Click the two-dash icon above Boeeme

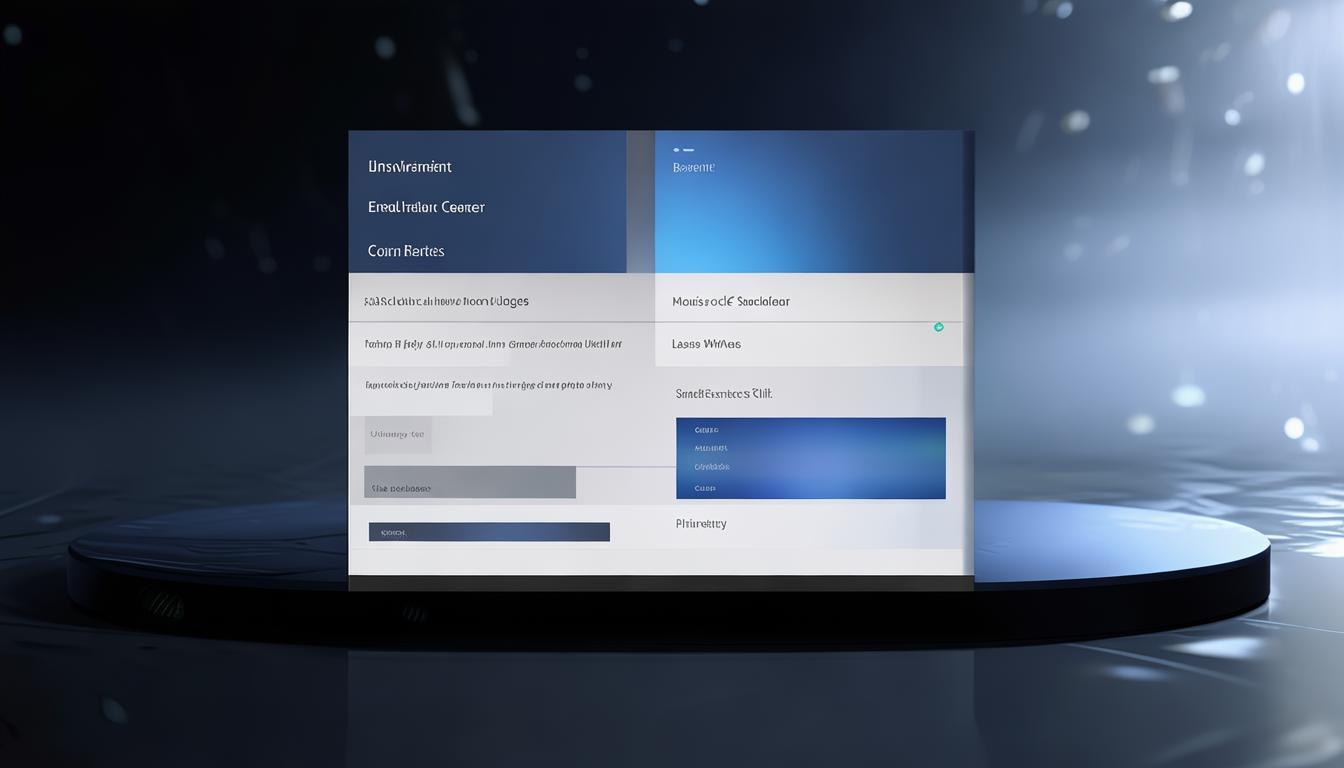683,150
